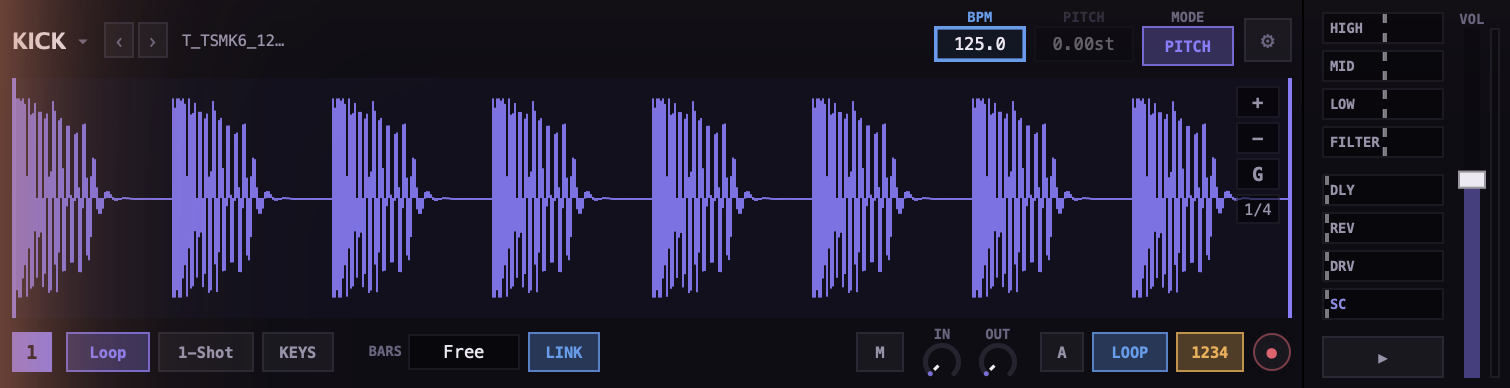Click the REV reverb send control

click(1383, 228)
